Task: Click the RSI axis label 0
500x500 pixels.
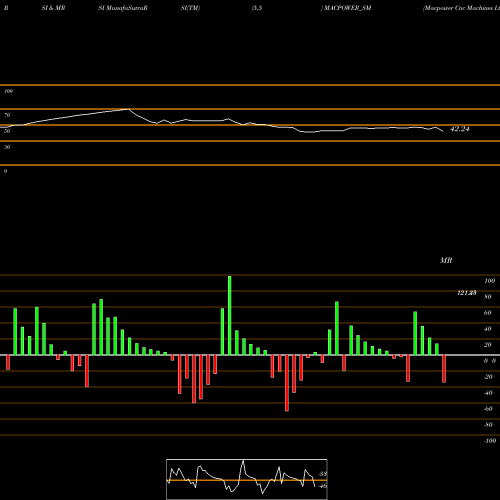Action: [5, 171]
